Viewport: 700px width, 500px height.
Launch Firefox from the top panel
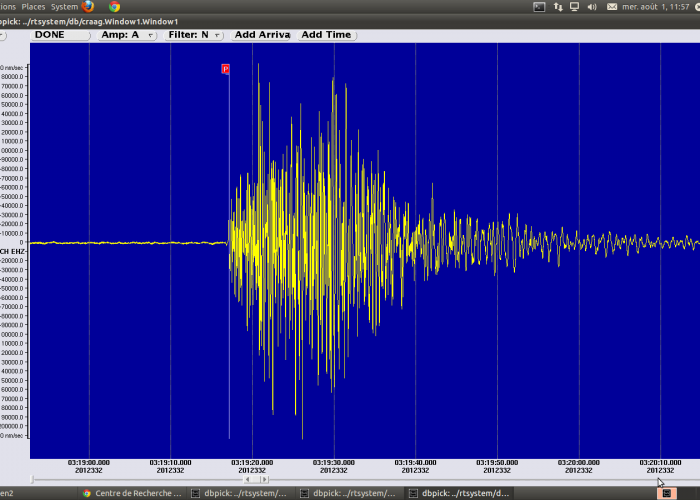pyautogui.click(x=88, y=6)
